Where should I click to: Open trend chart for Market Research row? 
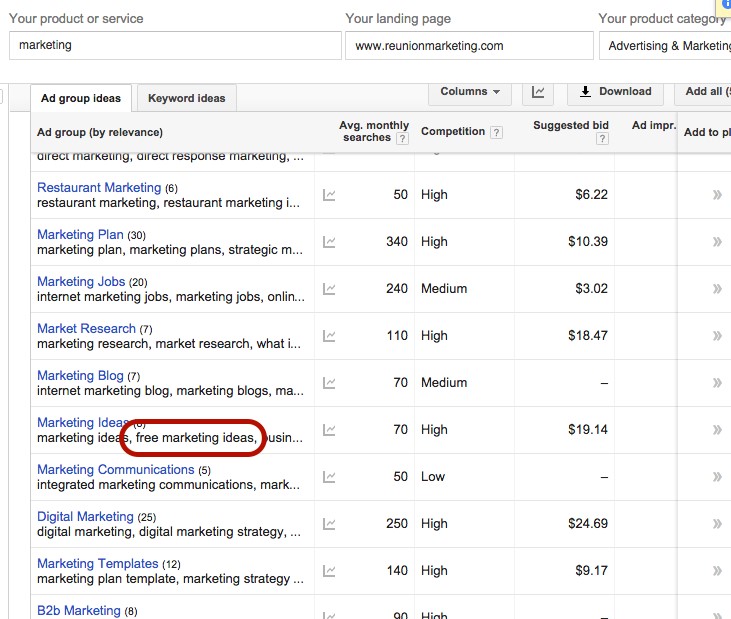click(x=329, y=336)
